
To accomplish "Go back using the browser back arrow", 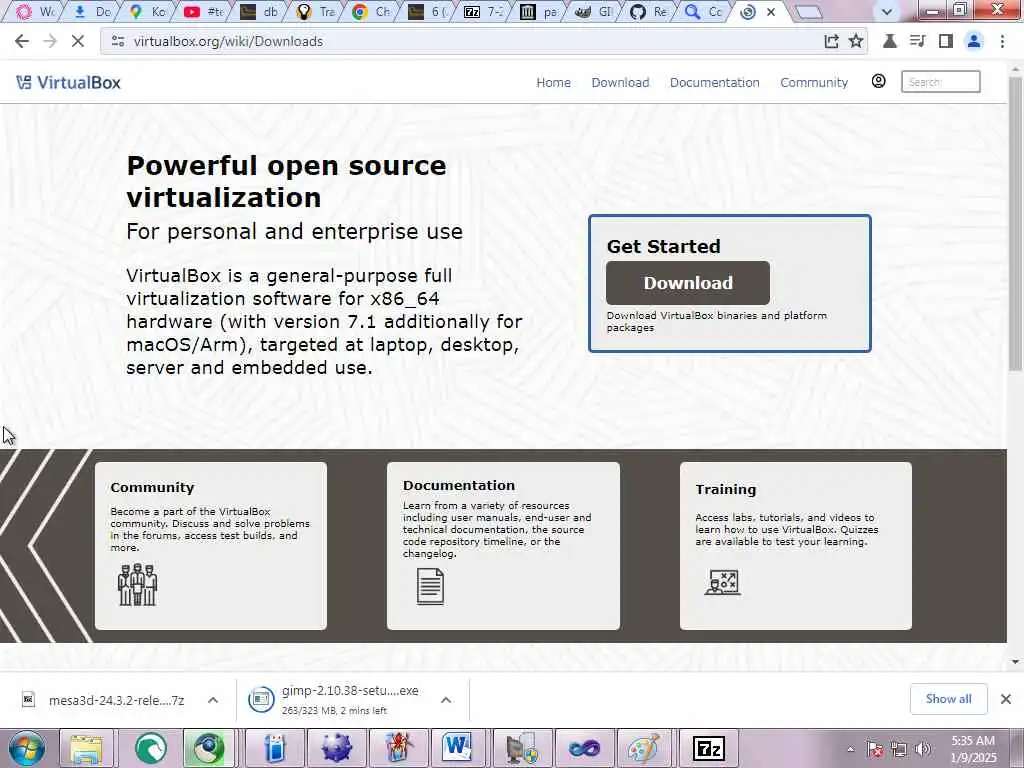I will (x=22, y=41).
